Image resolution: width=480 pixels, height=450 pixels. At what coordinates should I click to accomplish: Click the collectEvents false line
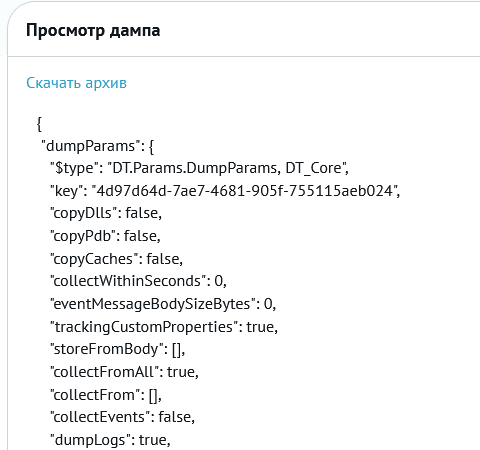(x=122, y=417)
